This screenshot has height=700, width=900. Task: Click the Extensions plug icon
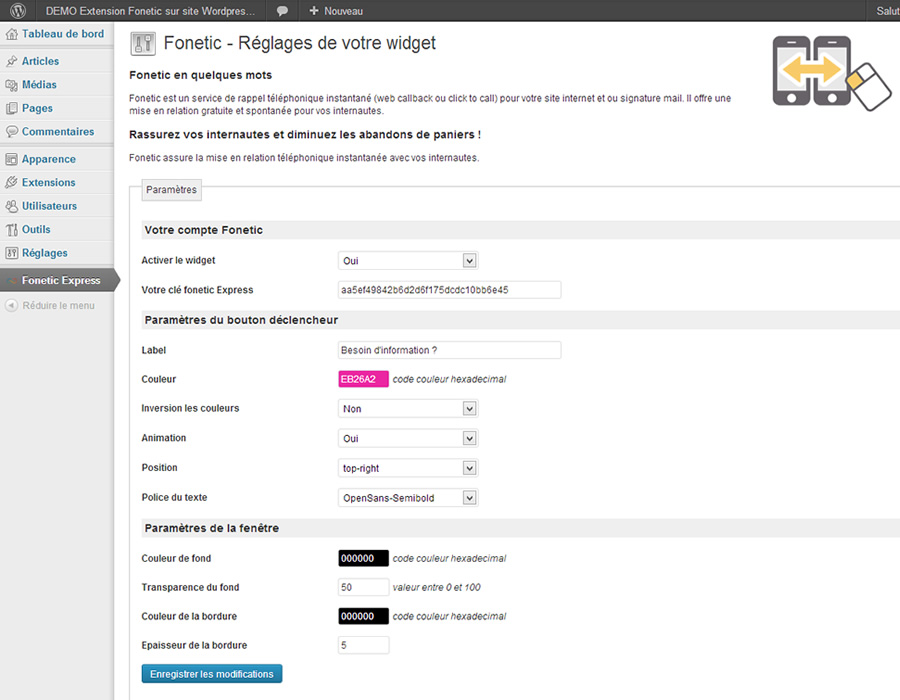tap(11, 182)
